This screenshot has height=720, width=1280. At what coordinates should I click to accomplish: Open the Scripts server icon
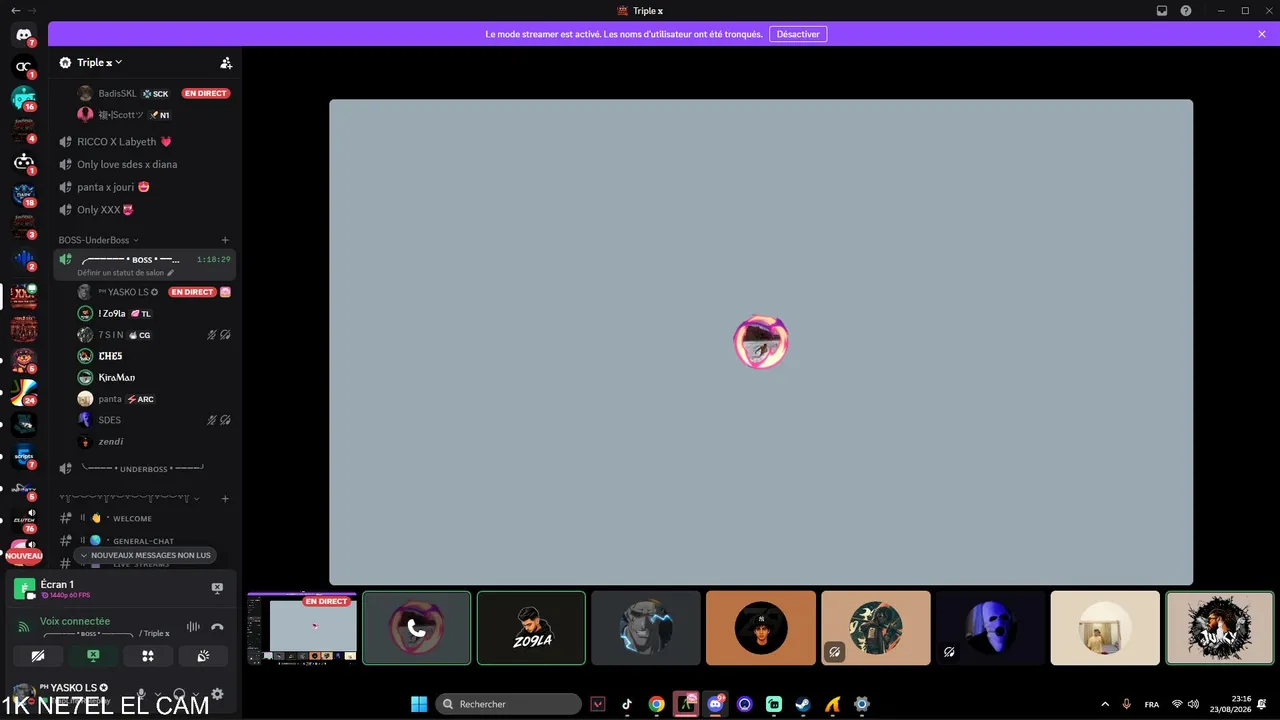[x=24, y=455]
